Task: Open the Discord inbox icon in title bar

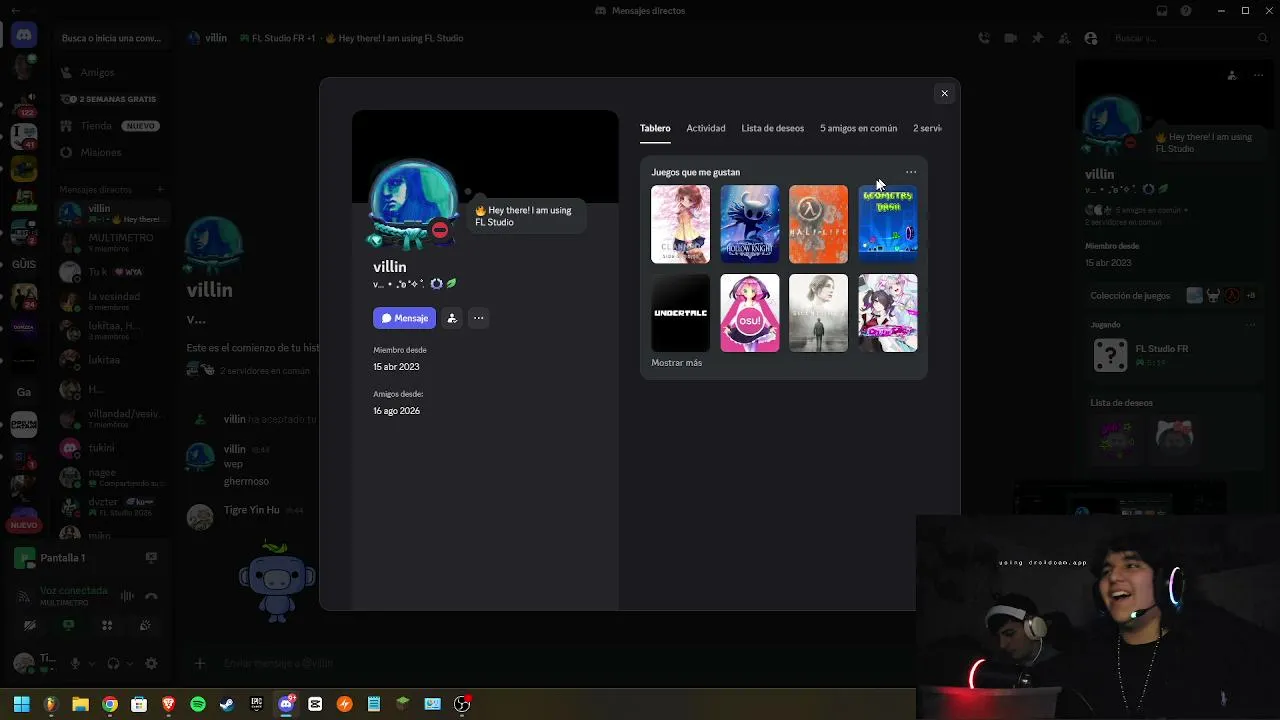Action: [x=1162, y=11]
